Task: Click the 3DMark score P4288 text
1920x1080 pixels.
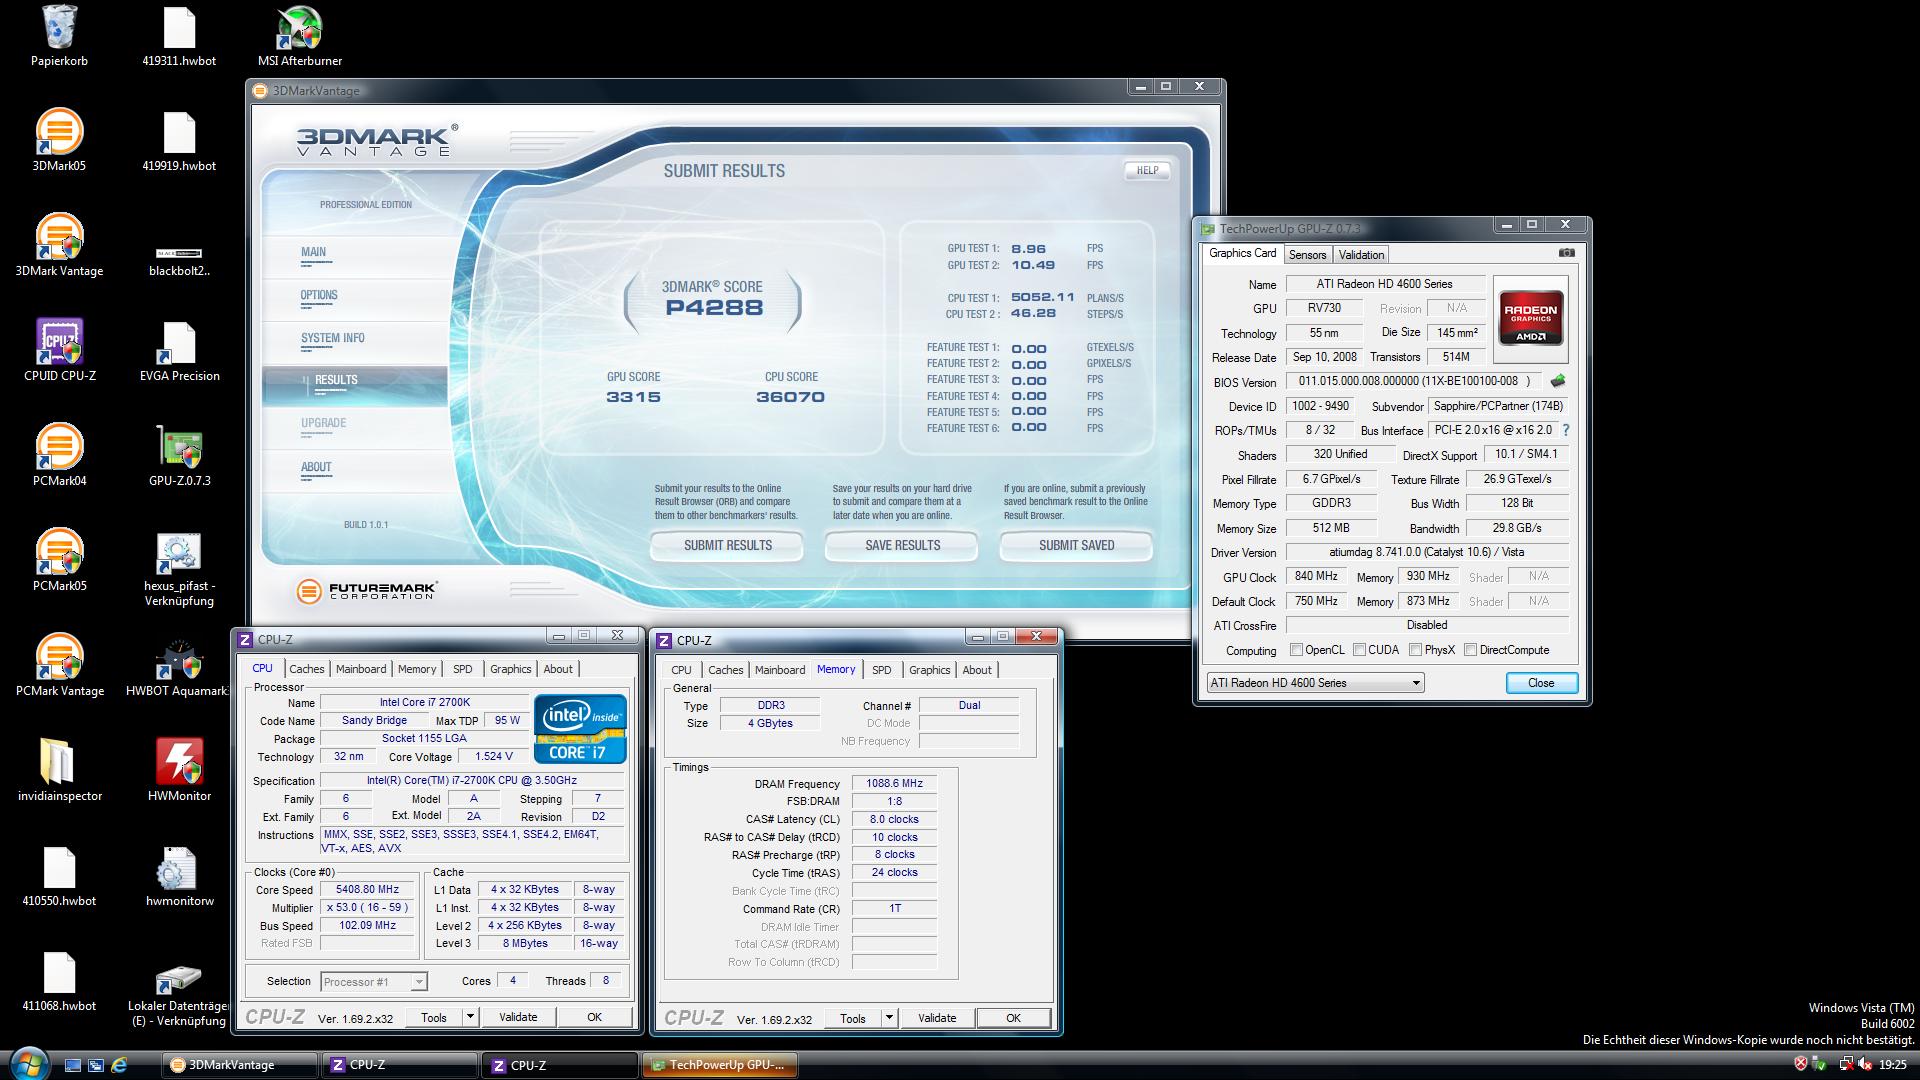Action: point(714,308)
